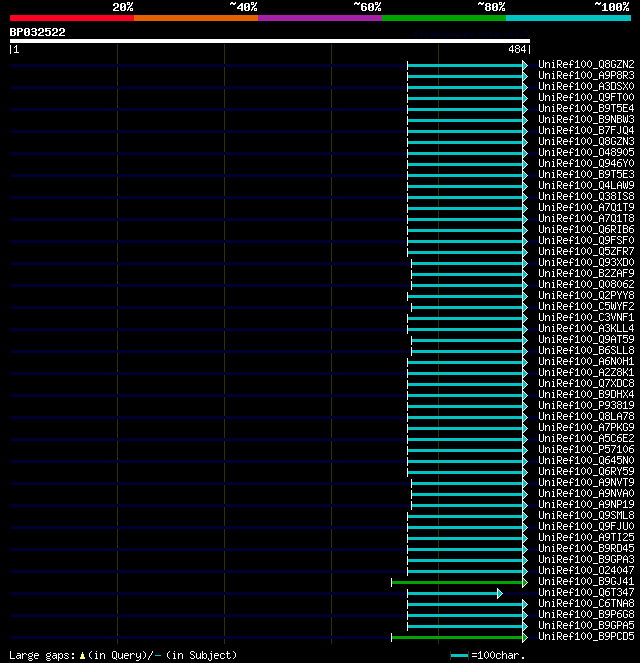Select hit UniRef100_A3DSX0
640x663 pixels.
pos(586,86)
